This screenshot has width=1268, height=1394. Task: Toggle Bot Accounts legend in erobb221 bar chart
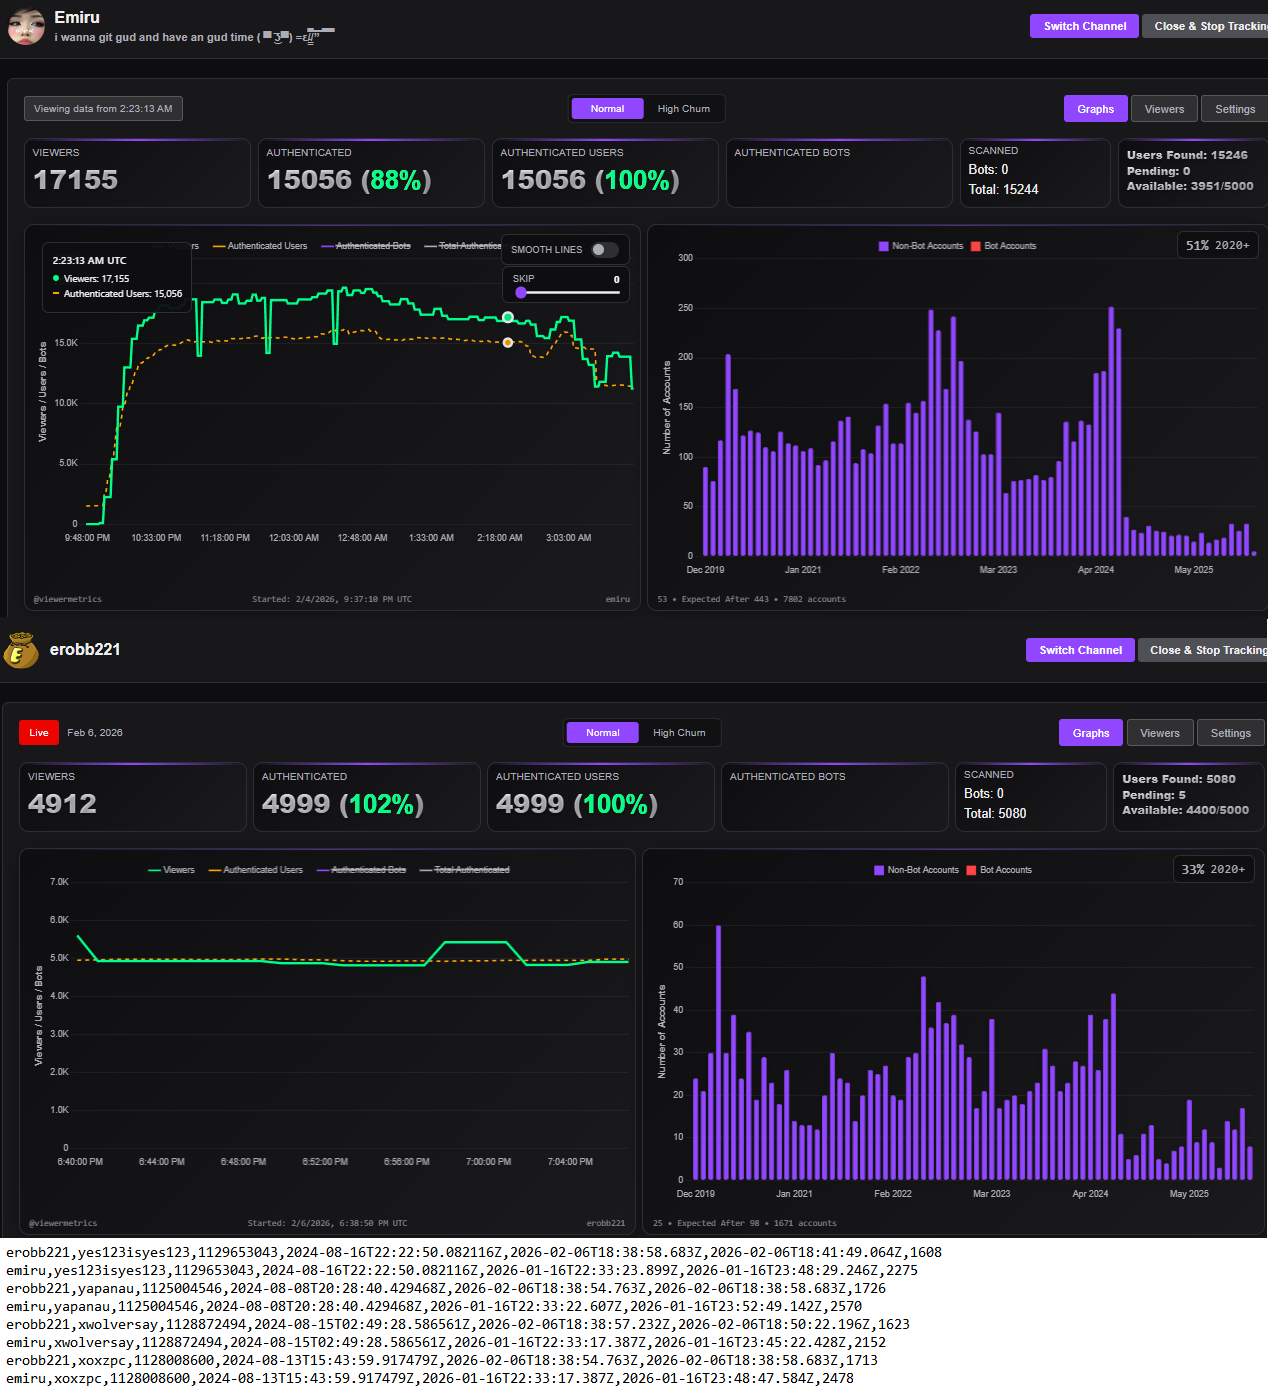pos(1000,870)
